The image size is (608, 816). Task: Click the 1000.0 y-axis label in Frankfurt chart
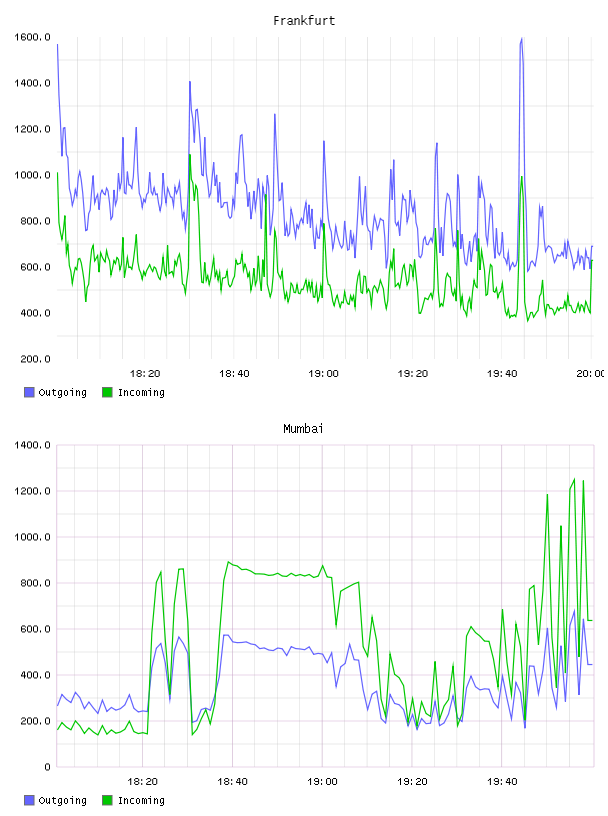click(x=32, y=175)
